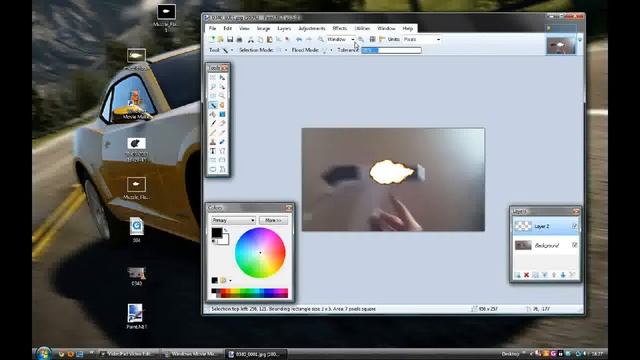
Task: Choose a color from the palette strip
Action: pyautogui.click(x=249, y=293)
